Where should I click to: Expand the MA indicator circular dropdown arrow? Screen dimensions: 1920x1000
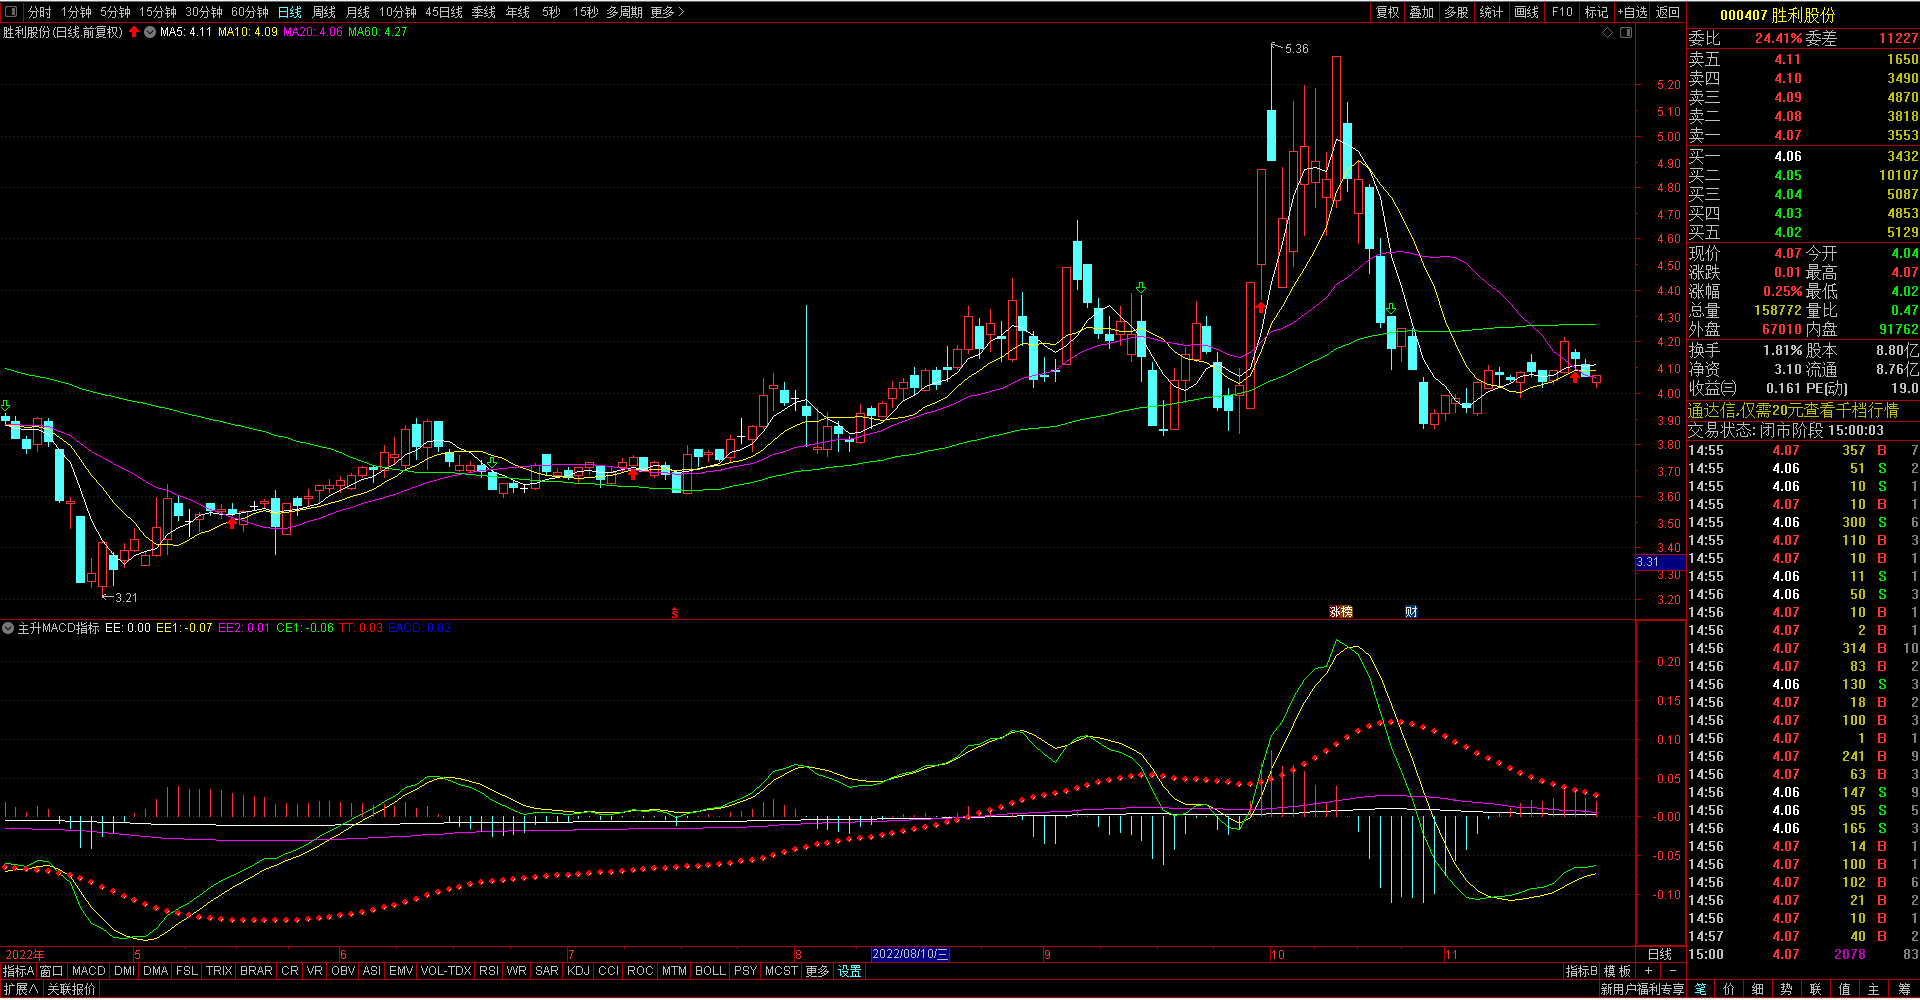point(150,32)
